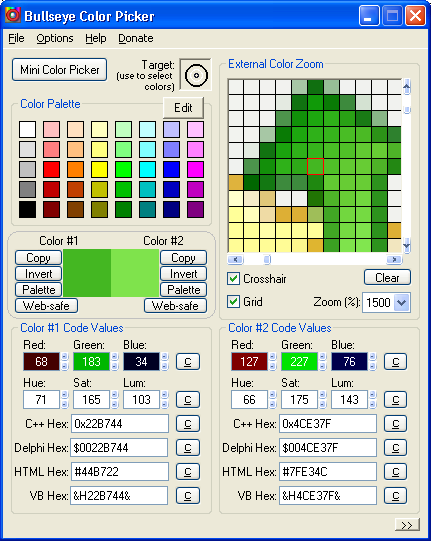The width and height of the screenshot is (431, 541).
Task: Decrease Color #1 Green value with down spinner
Action: click(x=115, y=366)
